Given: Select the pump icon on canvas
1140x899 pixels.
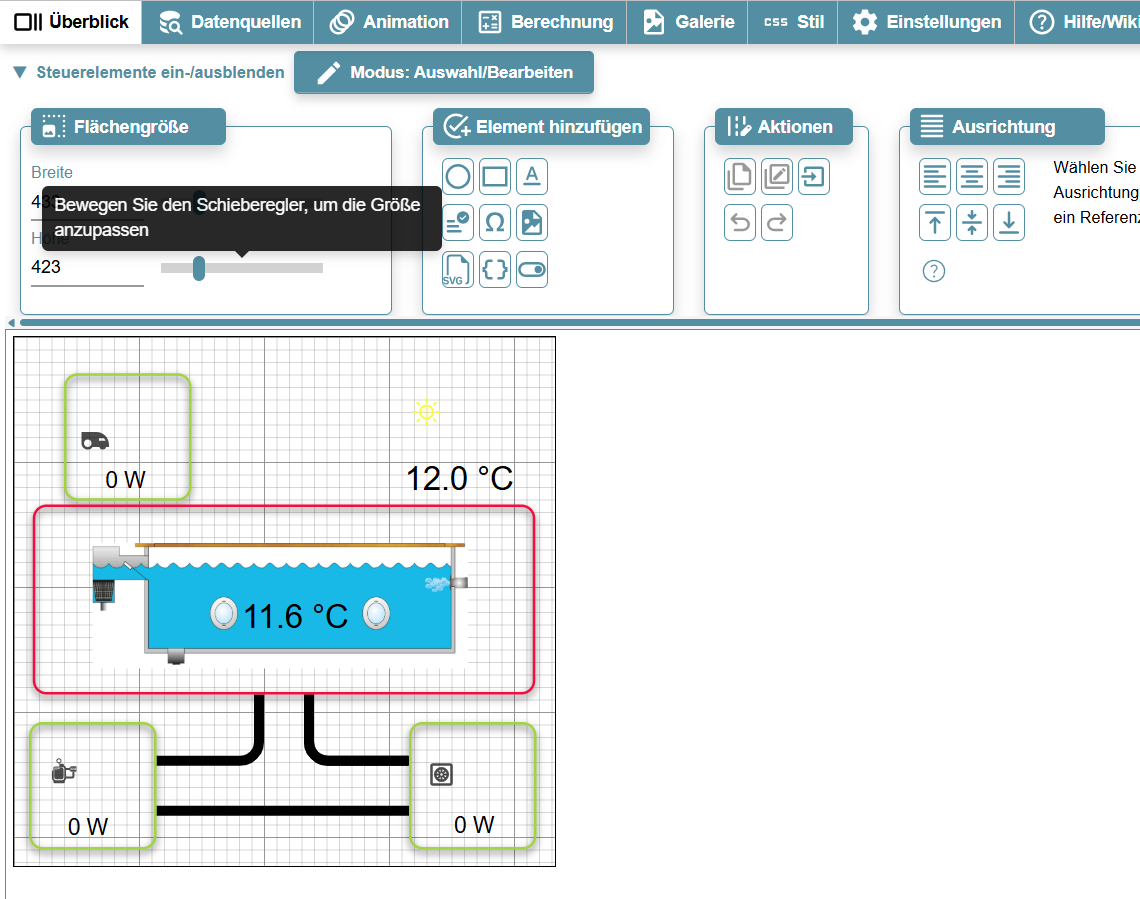Looking at the screenshot, I should coord(64,771).
